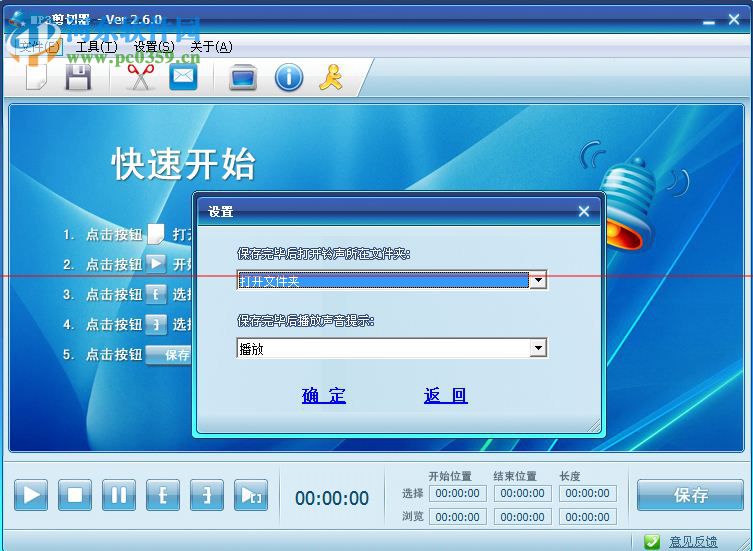The height and width of the screenshot is (551, 753).
Task: Click the blue info icon
Action: click(289, 77)
